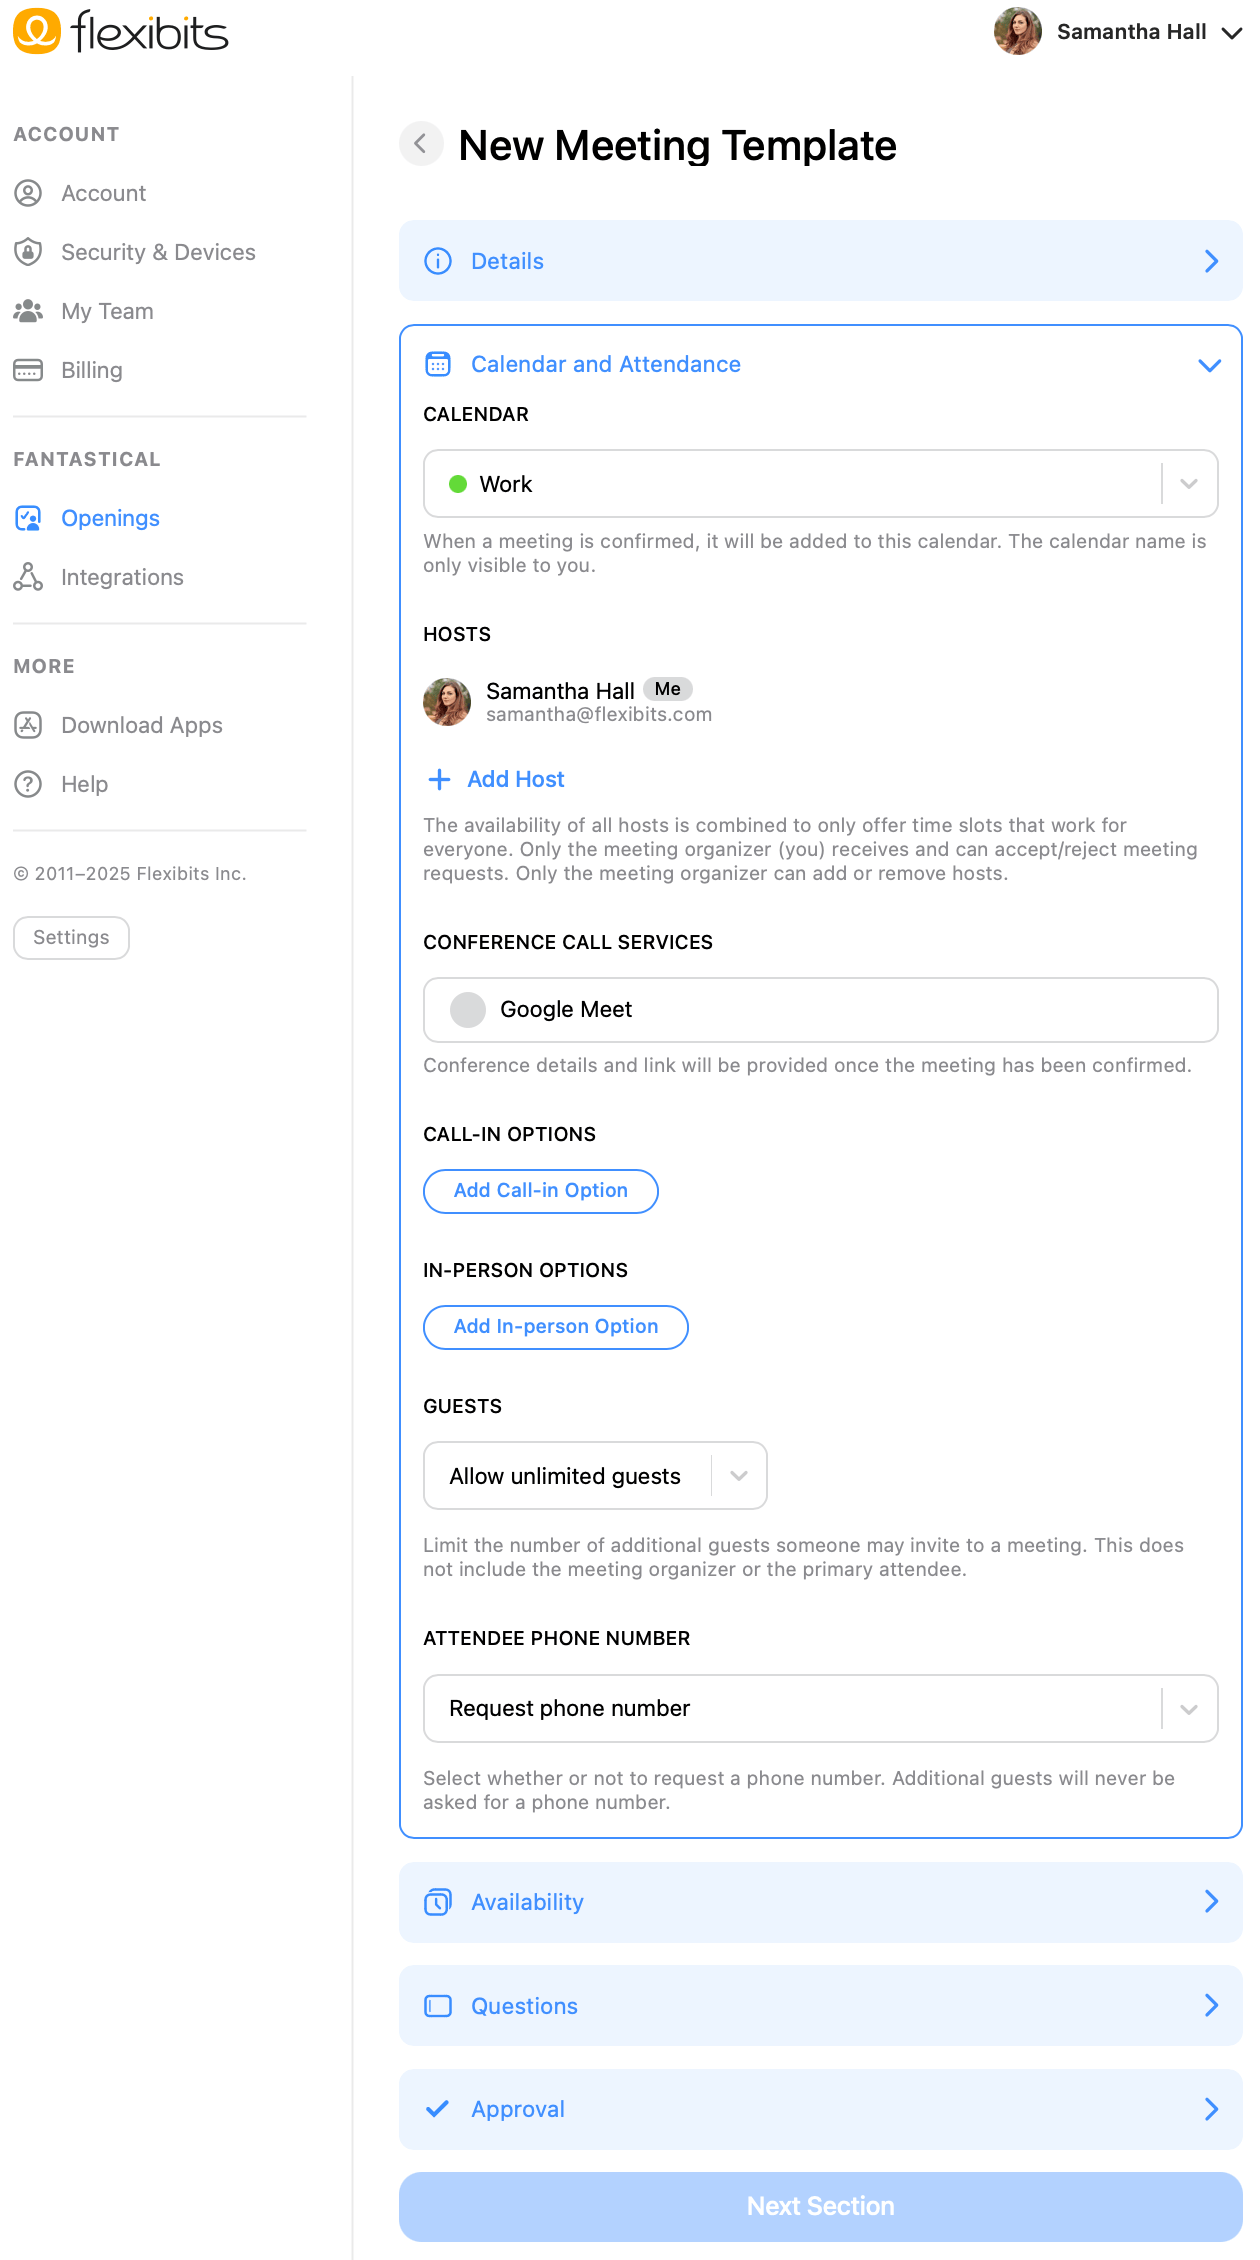Click the My Team people icon
1260x2260 pixels.
point(28,311)
